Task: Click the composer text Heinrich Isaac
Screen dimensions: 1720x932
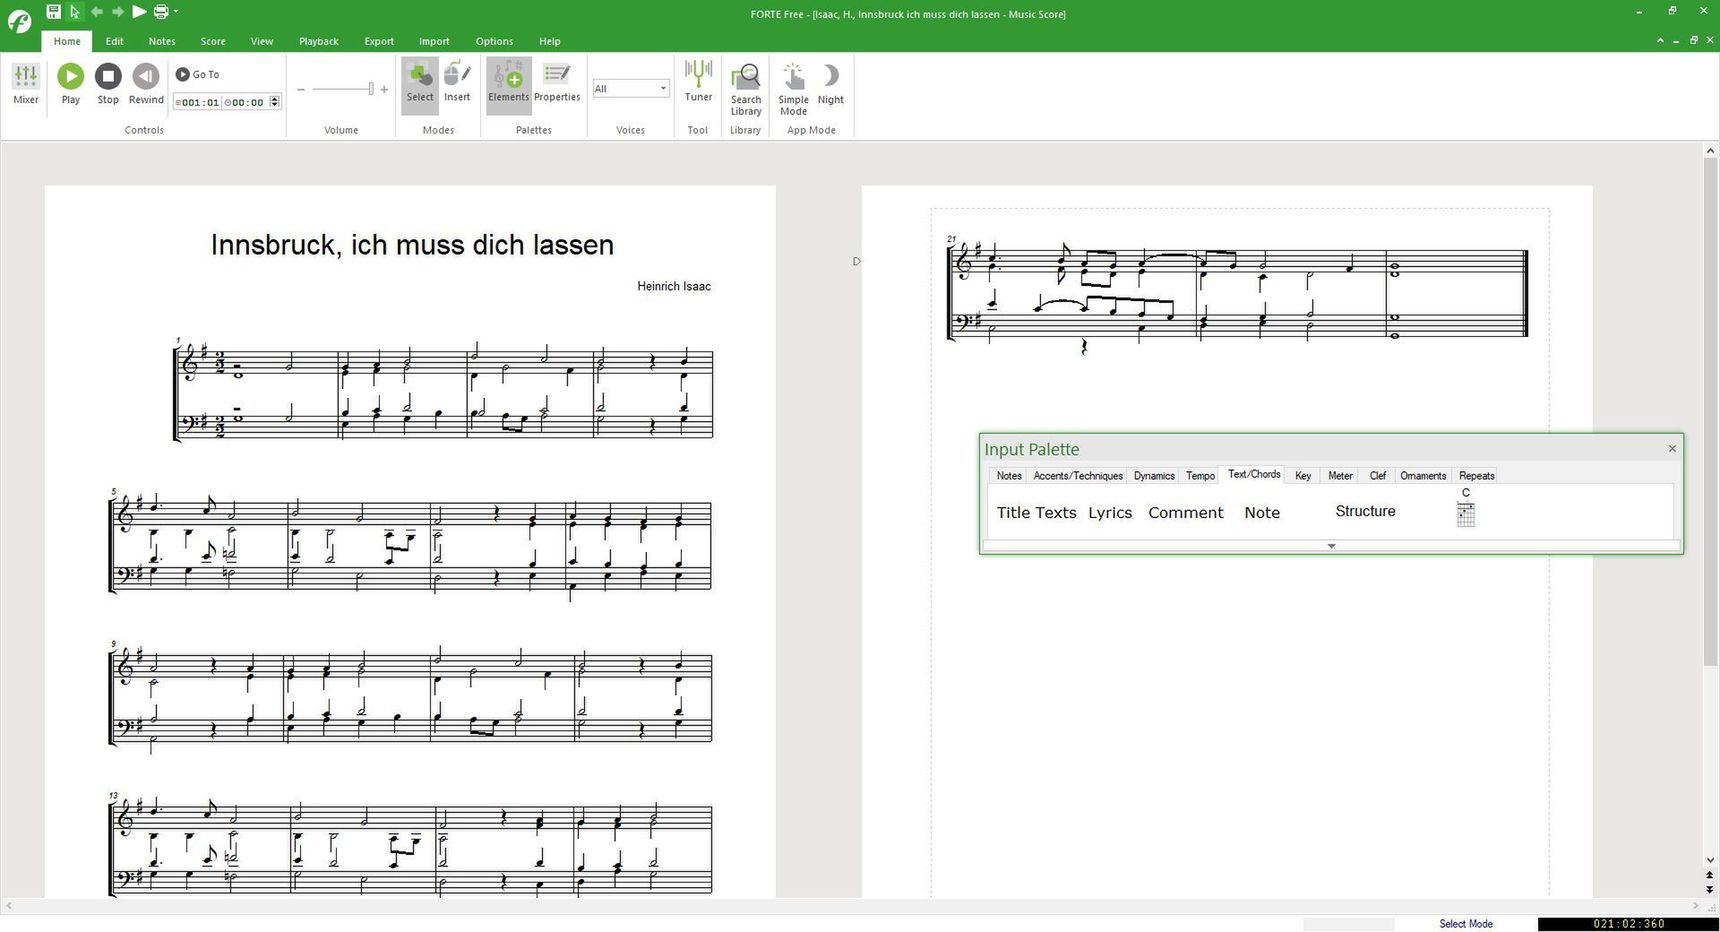Action: 674,286
